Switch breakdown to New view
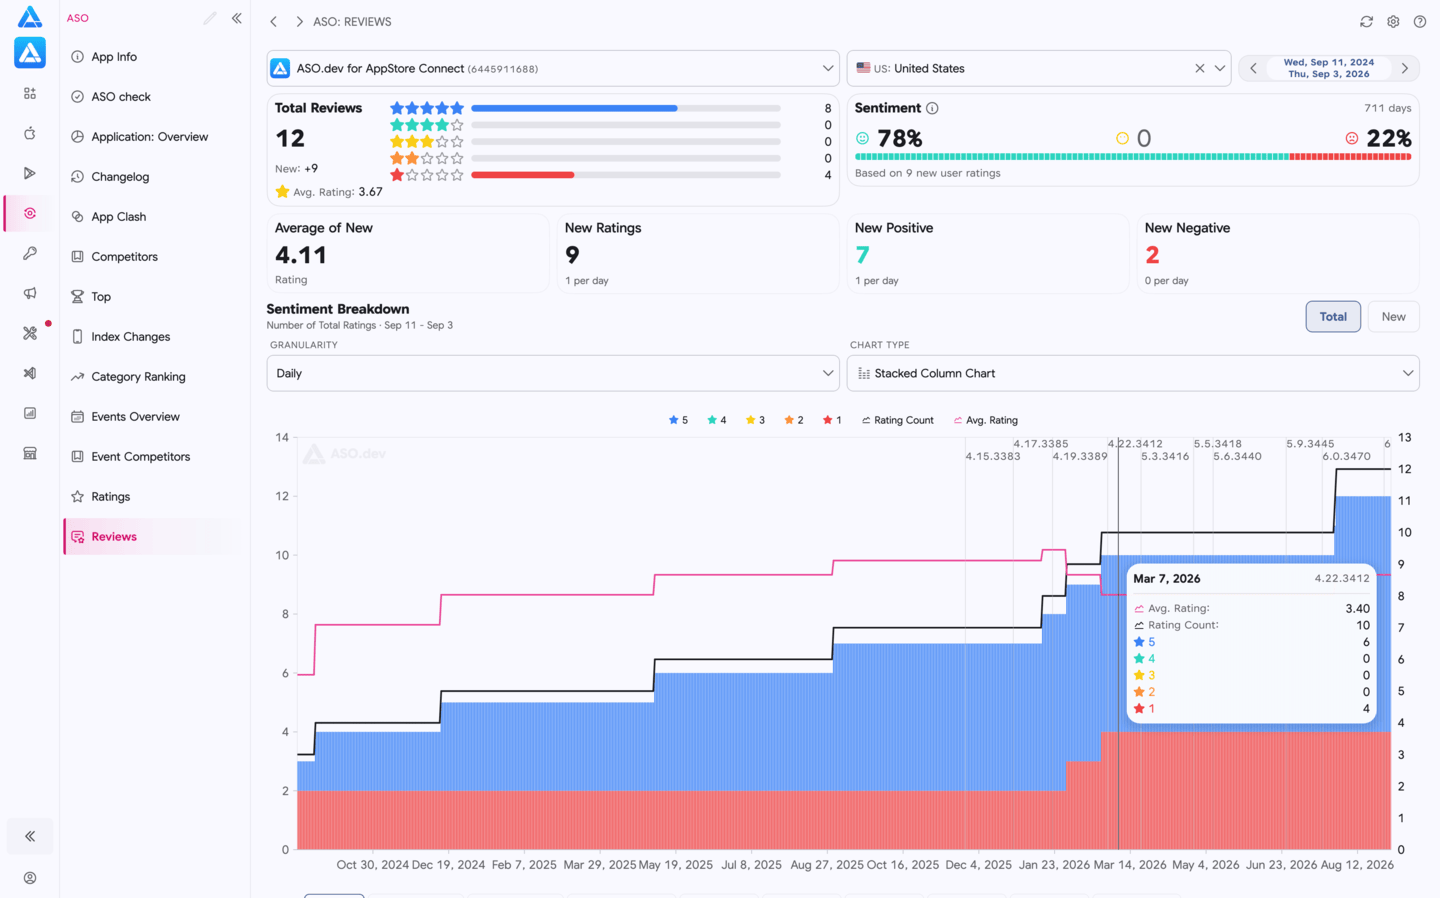The width and height of the screenshot is (1440, 898). [x=1393, y=316]
